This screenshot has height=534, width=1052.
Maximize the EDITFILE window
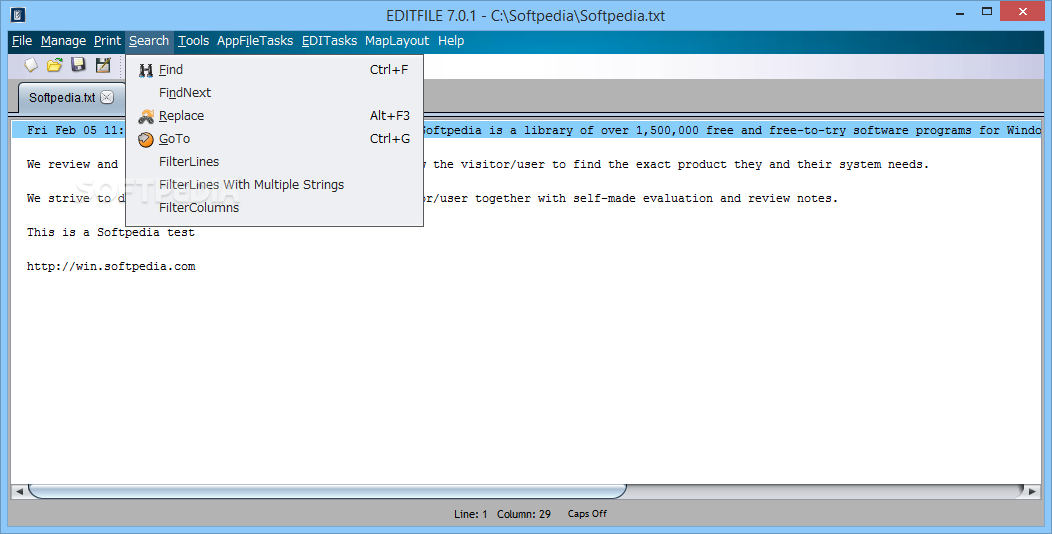[x=986, y=11]
